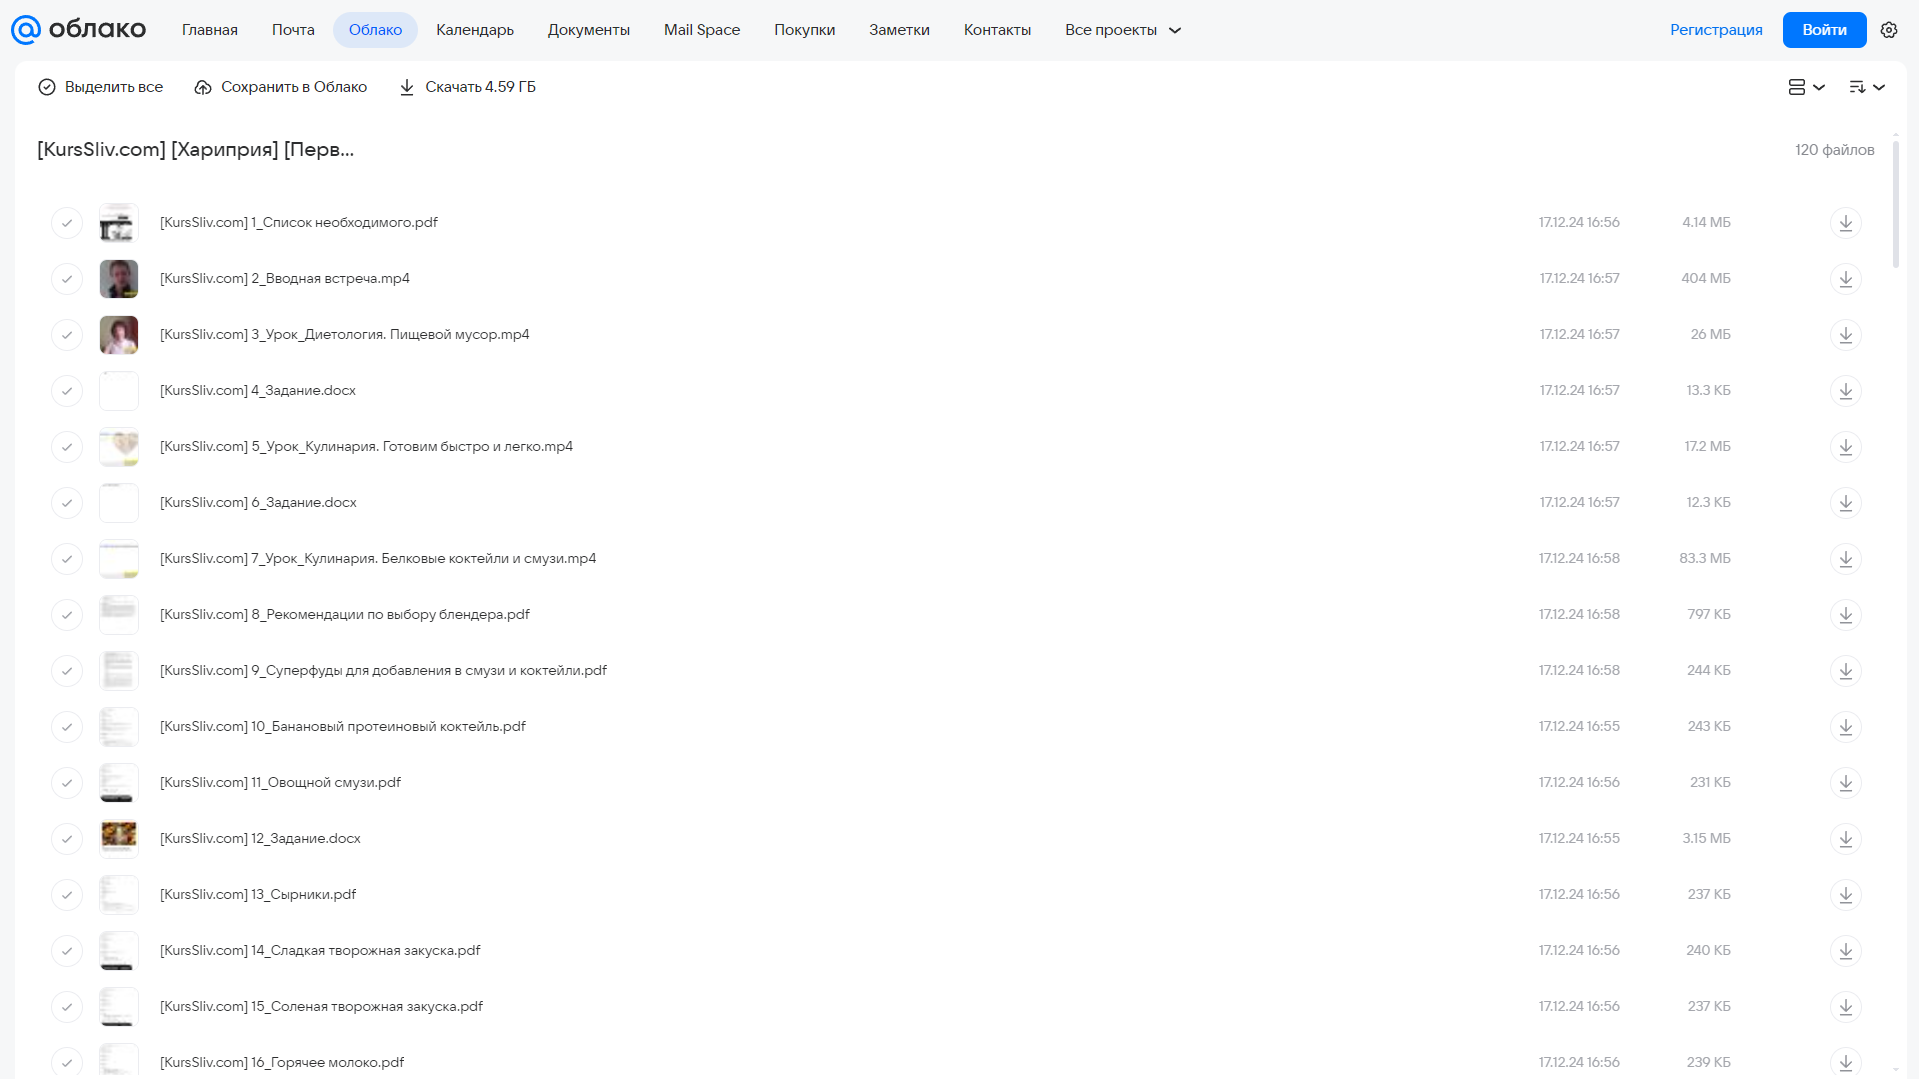Expand the Все проекты dropdown
The height and width of the screenshot is (1079, 1919).
(x=1123, y=30)
